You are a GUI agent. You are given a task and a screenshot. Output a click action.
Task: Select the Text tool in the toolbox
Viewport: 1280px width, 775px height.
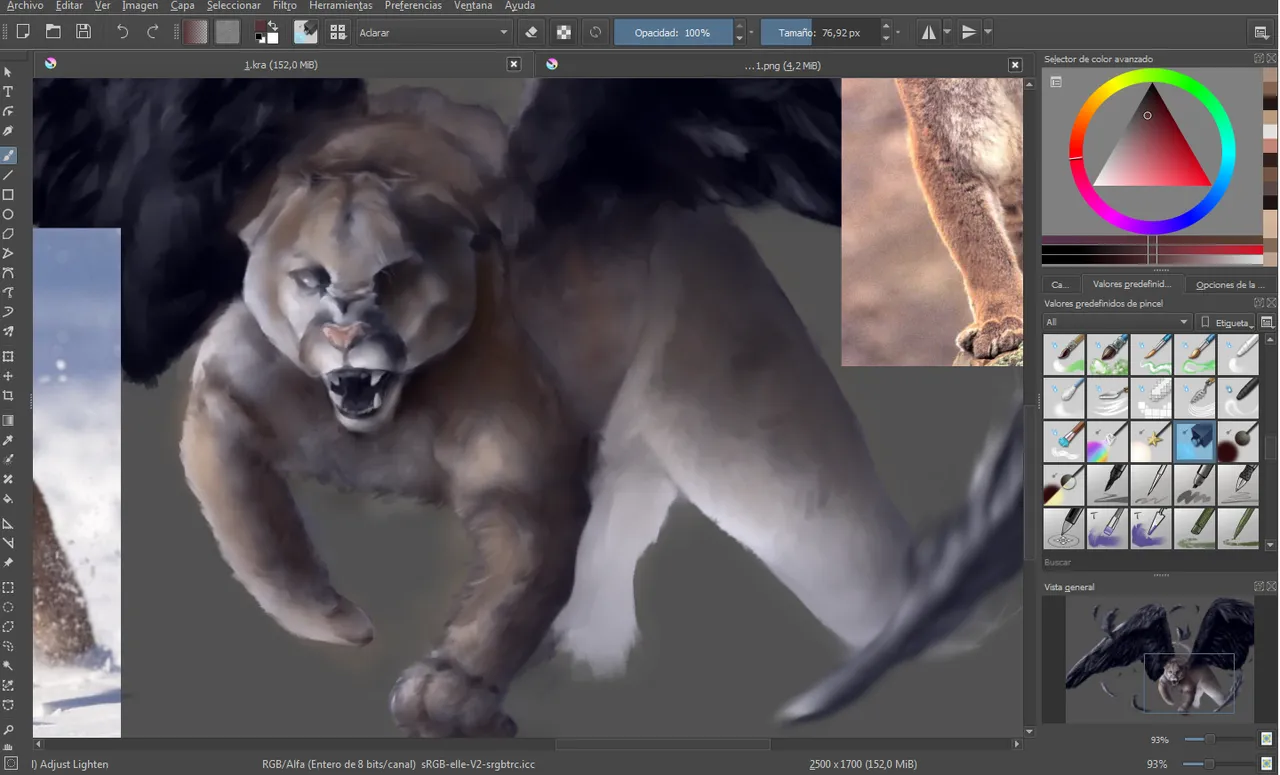pyautogui.click(x=8, y=92)
